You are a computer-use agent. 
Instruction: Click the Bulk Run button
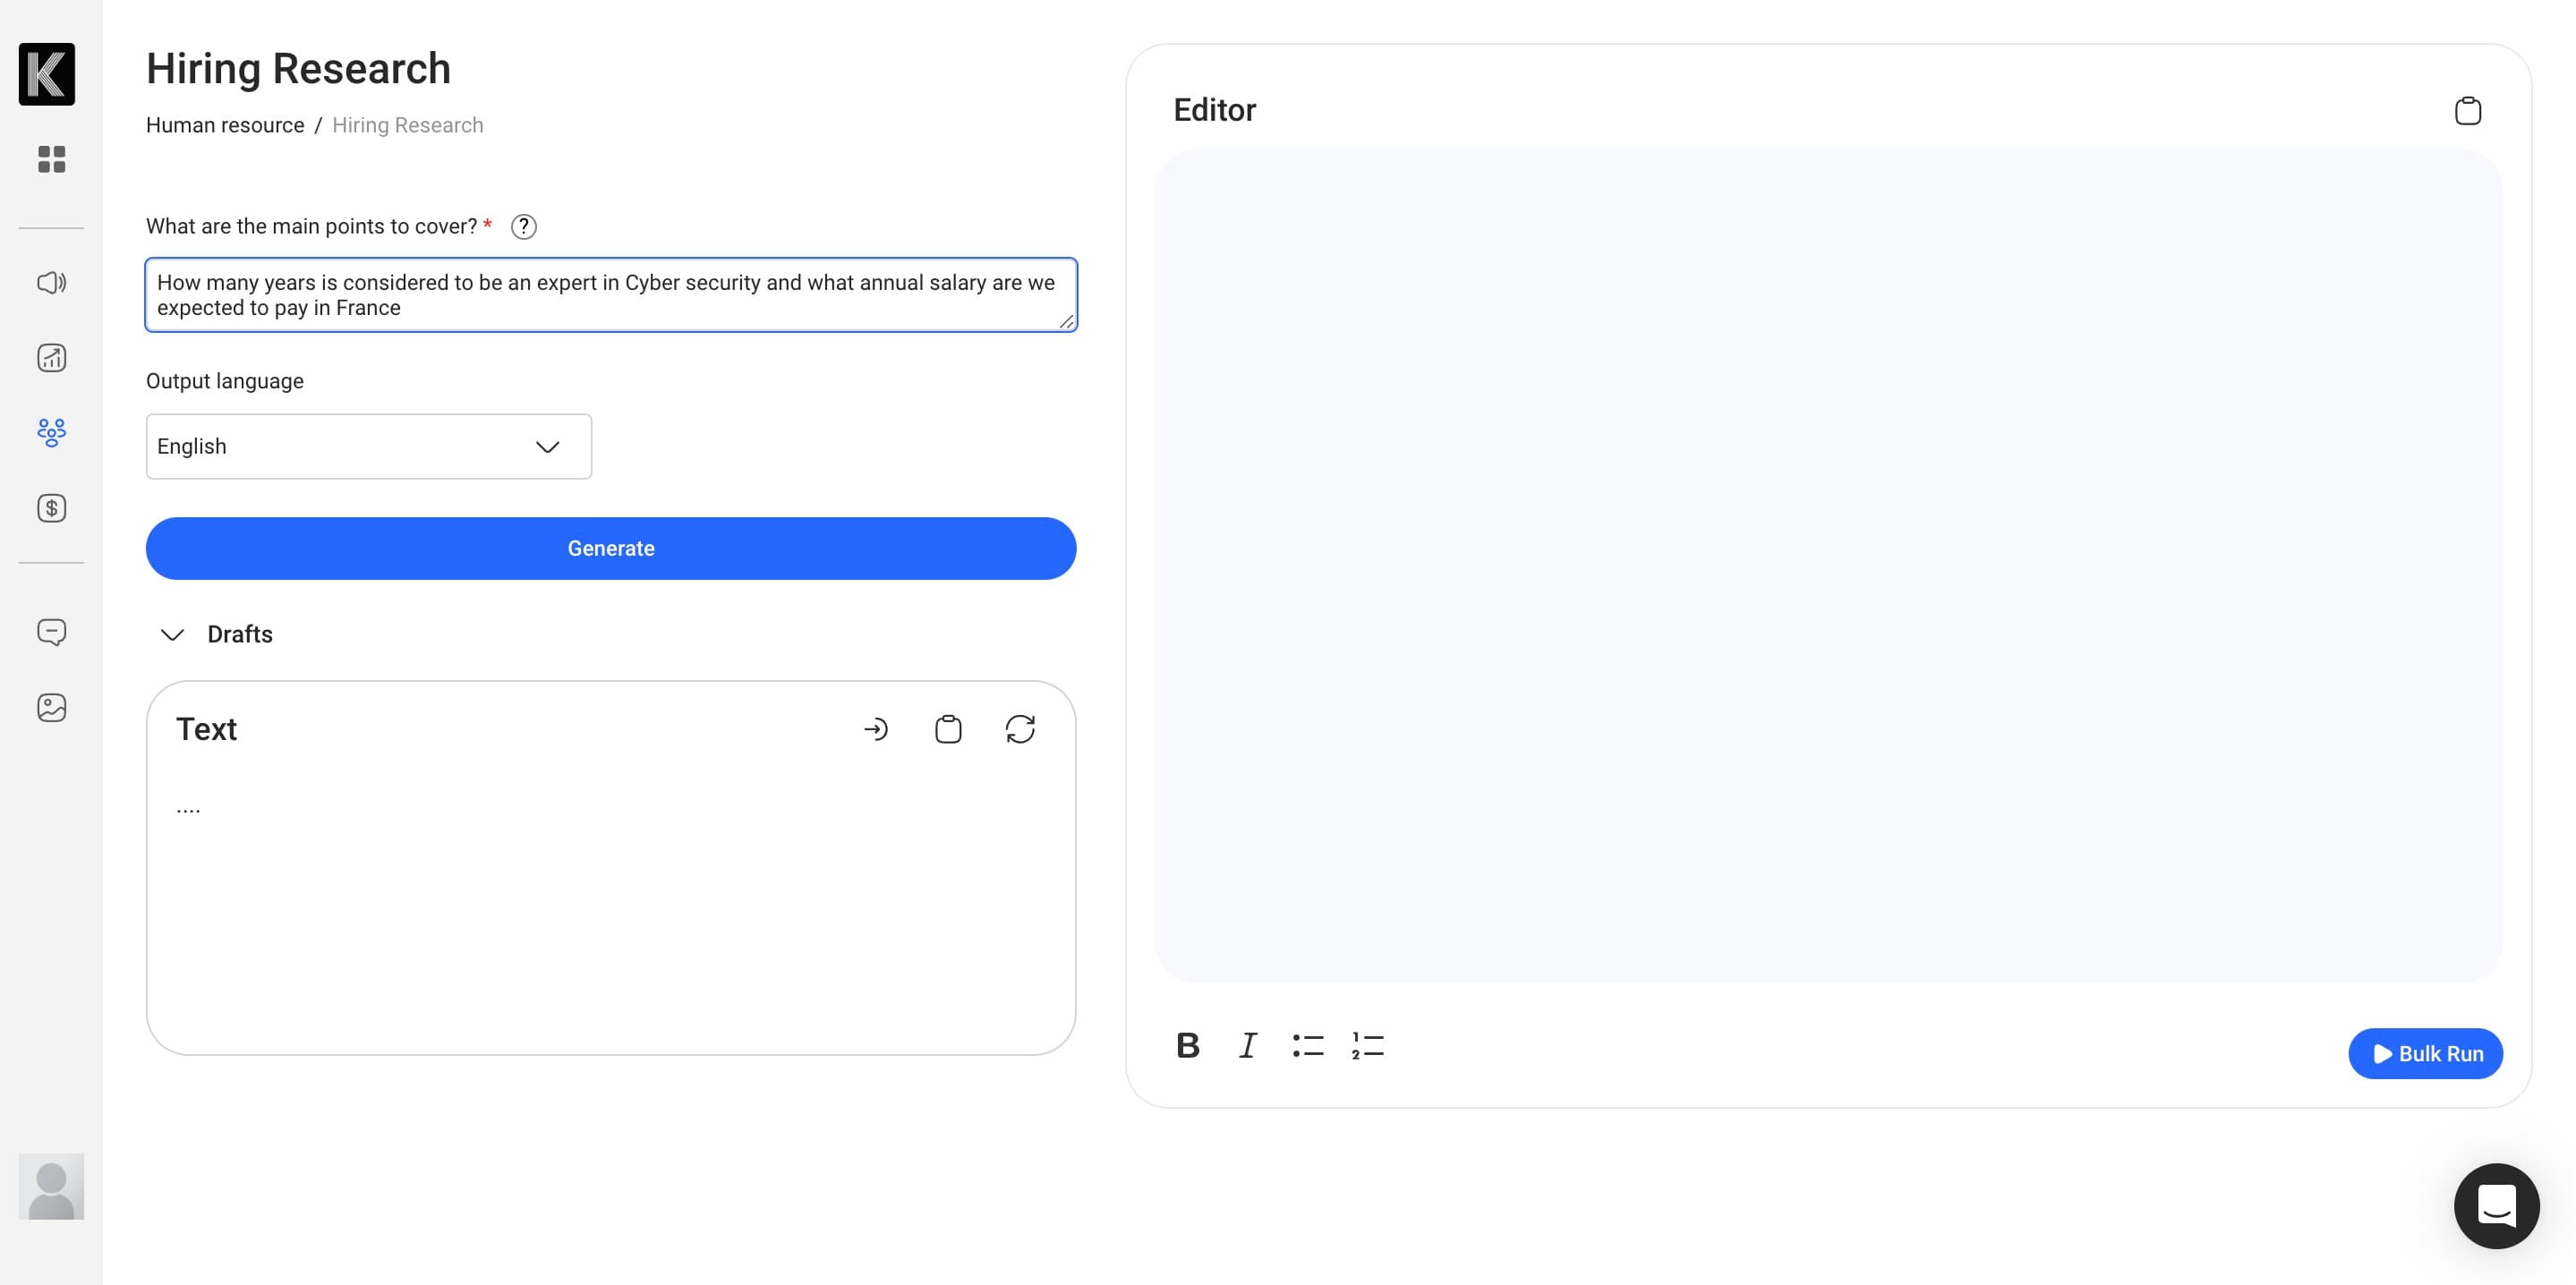[2425, 1053]
